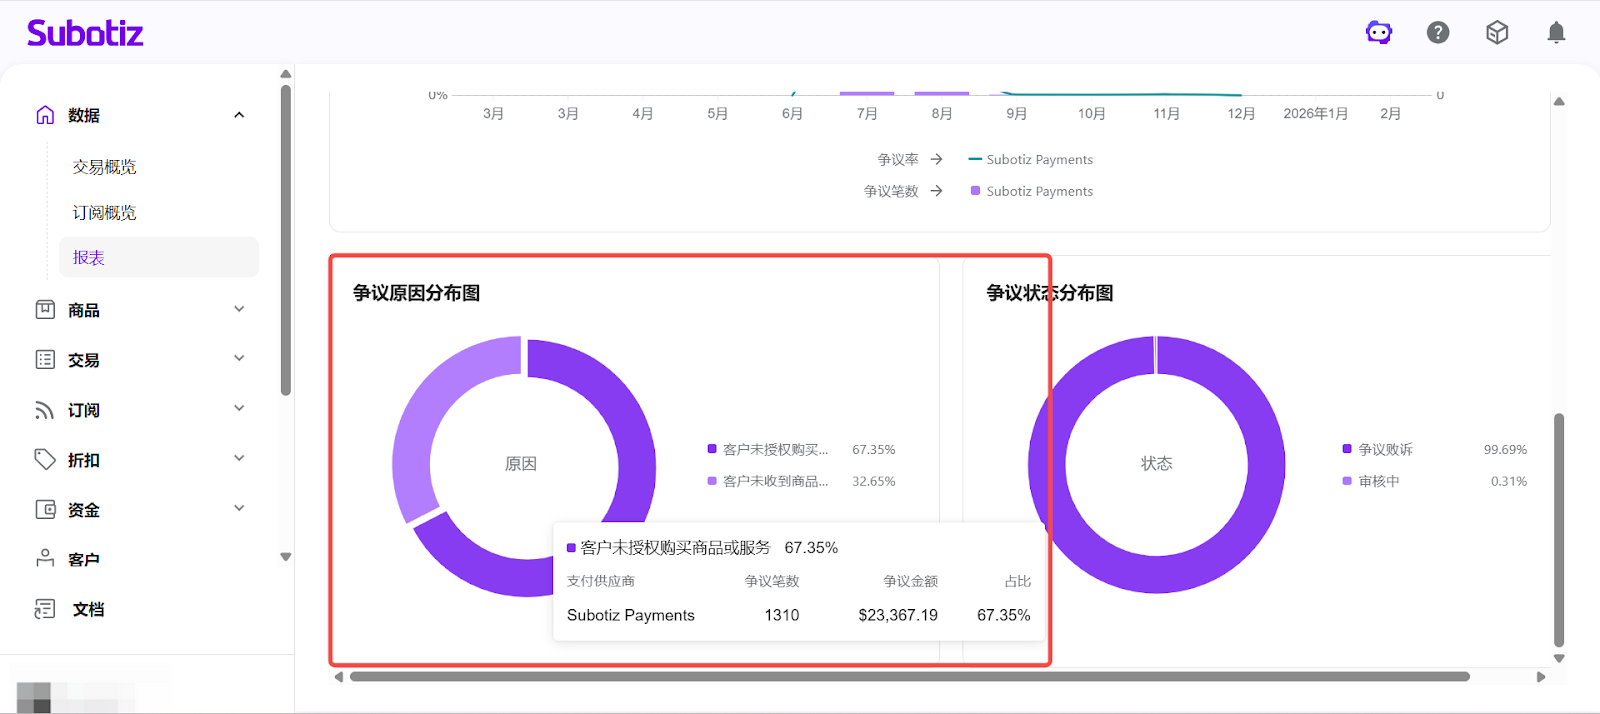Select the 报表 menu item

89,257
